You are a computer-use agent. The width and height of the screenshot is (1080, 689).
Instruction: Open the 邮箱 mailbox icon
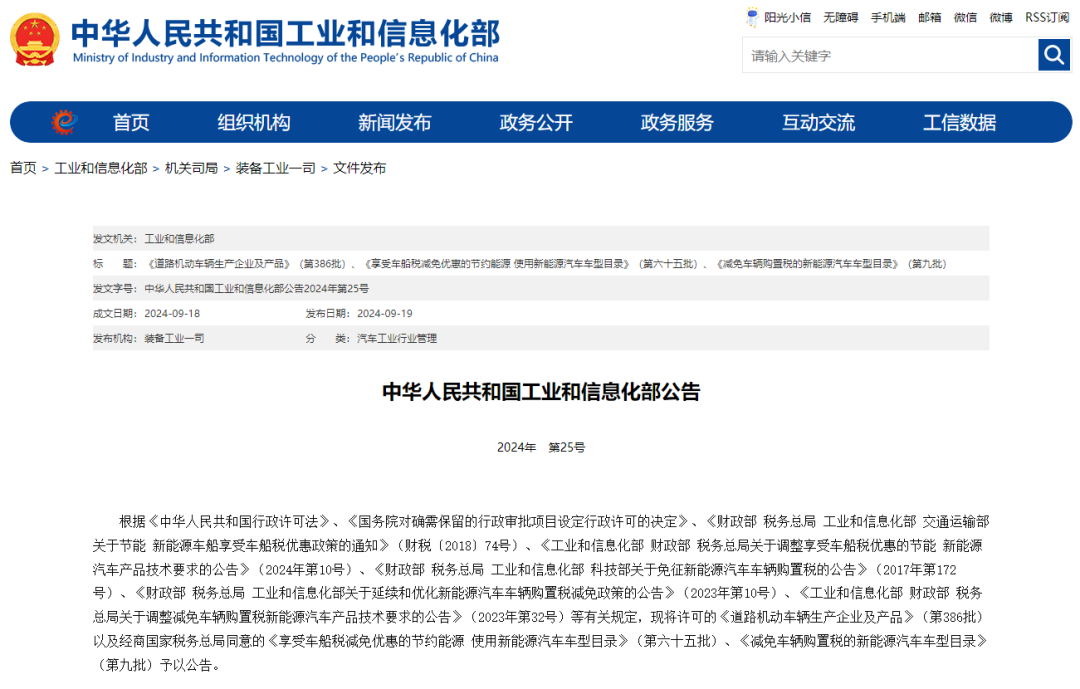click(929, 17)
